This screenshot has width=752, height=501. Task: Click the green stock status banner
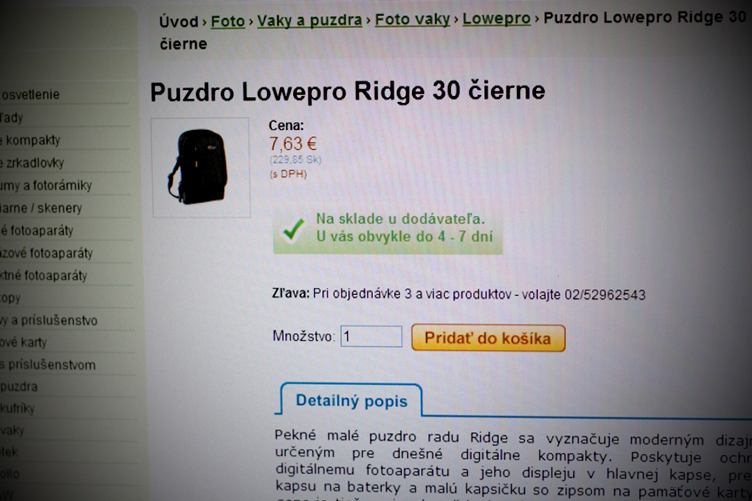388,230
